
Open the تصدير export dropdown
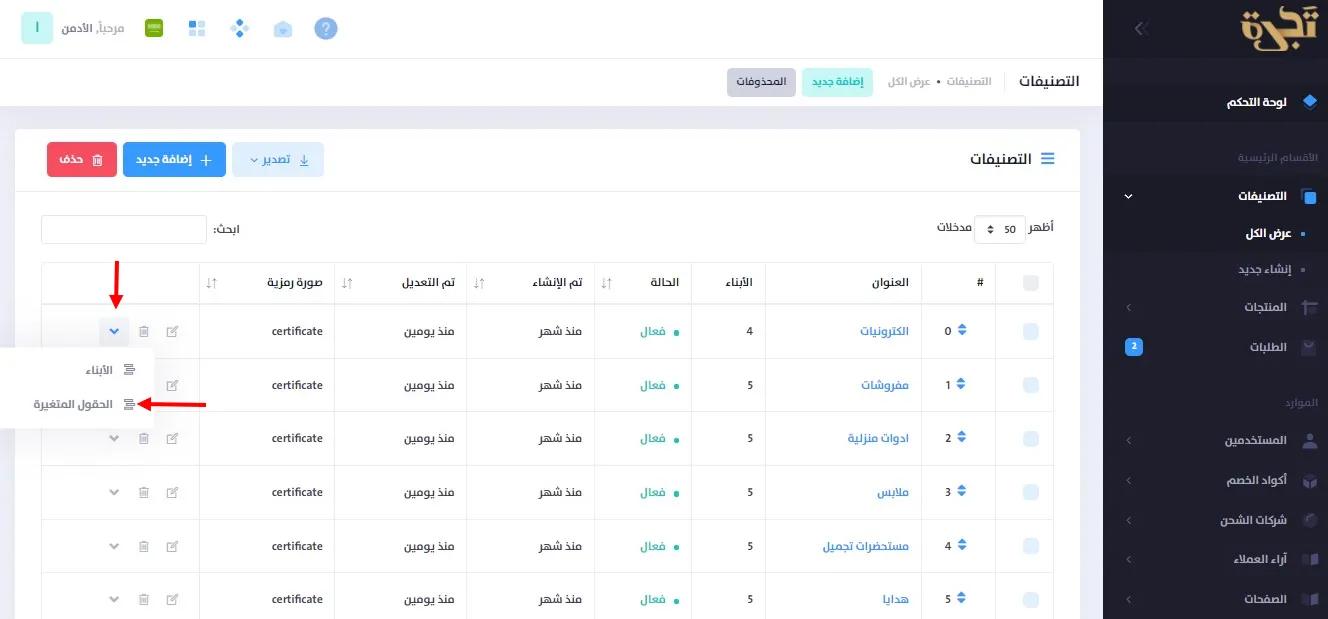click(278, 160)
